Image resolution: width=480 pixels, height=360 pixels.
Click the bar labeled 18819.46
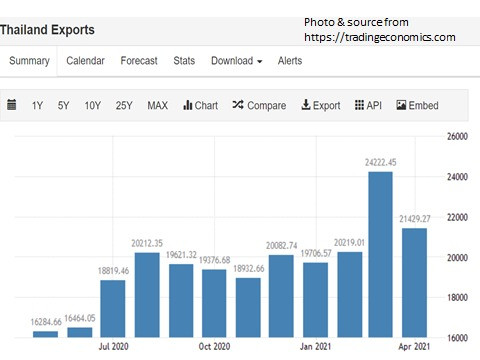[113, 309]
